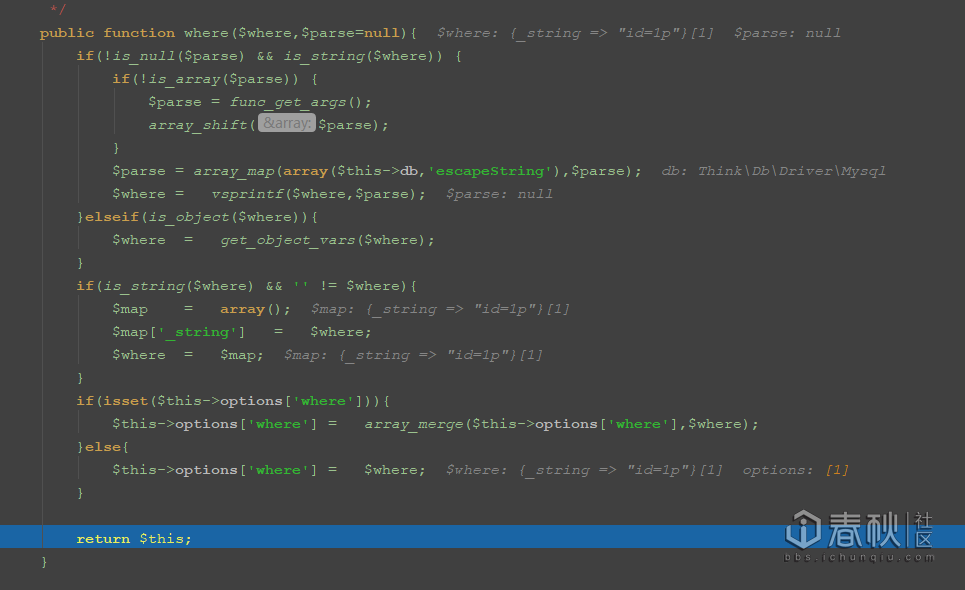965x590 pixels.
Task: Click the '&array:' parameter hint badge
Action: (x=287, y=123)
